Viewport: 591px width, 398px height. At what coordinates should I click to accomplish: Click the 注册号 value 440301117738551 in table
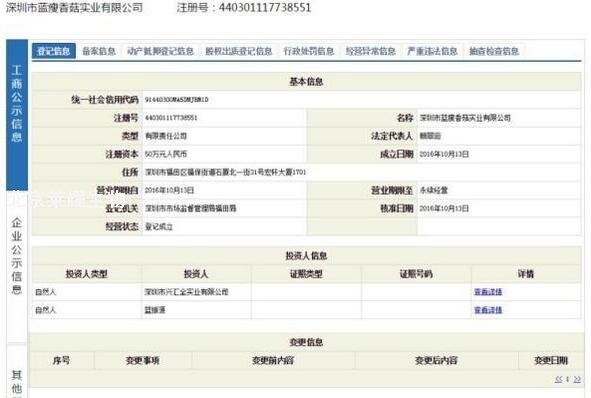(171, 118)
